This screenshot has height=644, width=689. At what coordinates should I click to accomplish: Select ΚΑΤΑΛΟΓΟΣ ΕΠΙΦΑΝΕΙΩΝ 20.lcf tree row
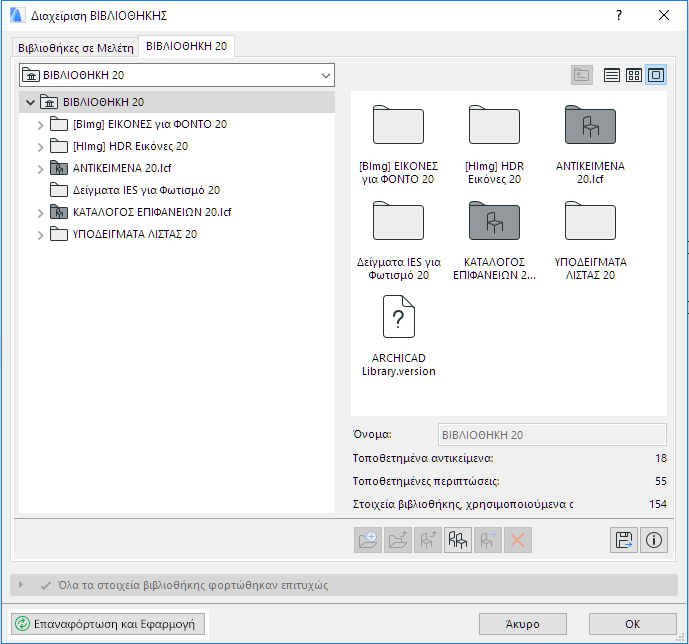(x=177, y=212)
